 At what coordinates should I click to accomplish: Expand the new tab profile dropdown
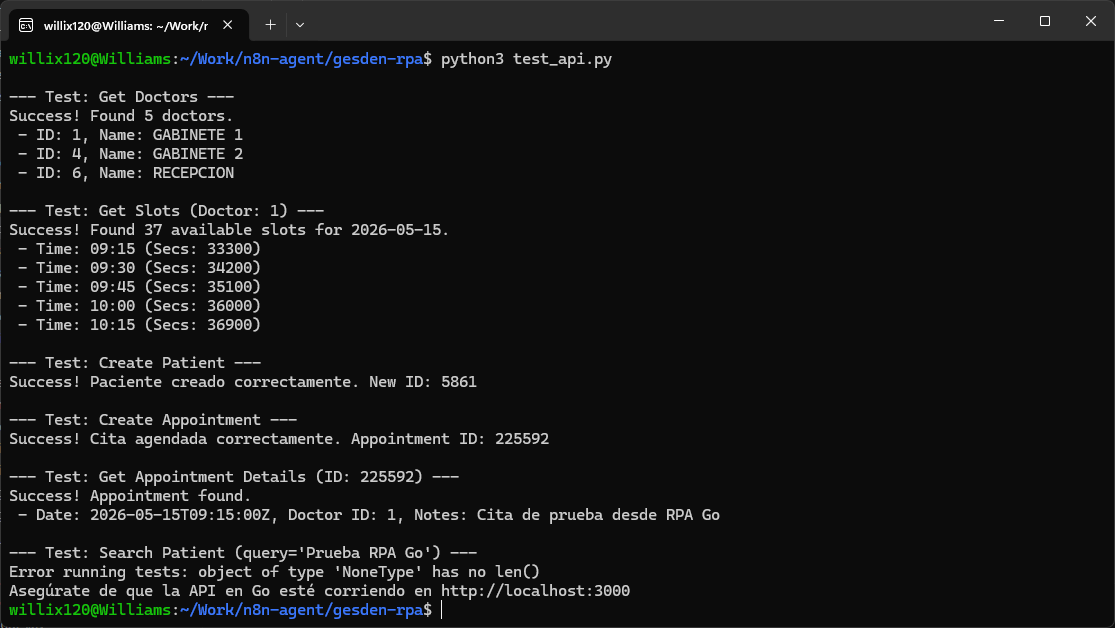pos(300,25)
